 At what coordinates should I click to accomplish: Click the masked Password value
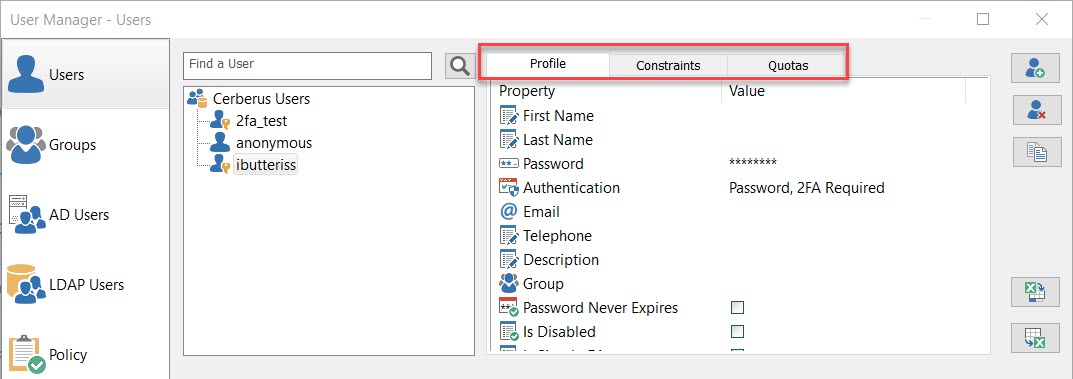753,164
